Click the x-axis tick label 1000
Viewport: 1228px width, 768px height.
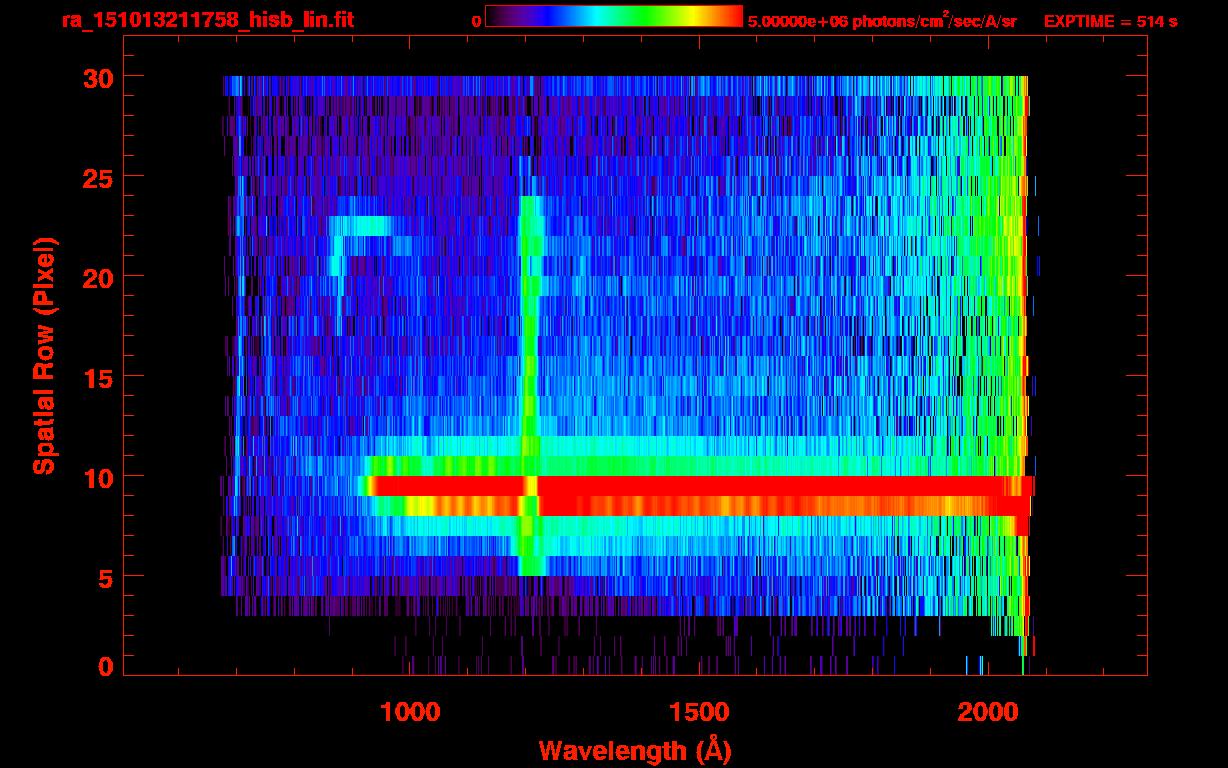[x=410, y=712]
